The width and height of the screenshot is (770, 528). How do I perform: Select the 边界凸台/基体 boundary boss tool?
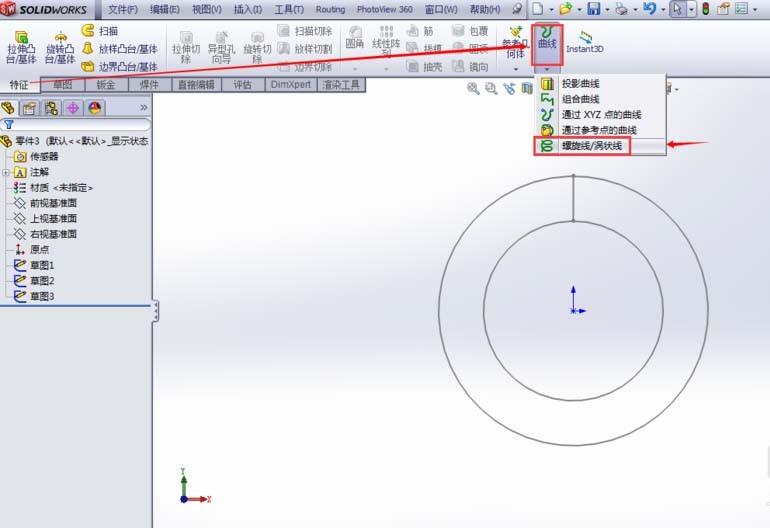pos(120,66)
